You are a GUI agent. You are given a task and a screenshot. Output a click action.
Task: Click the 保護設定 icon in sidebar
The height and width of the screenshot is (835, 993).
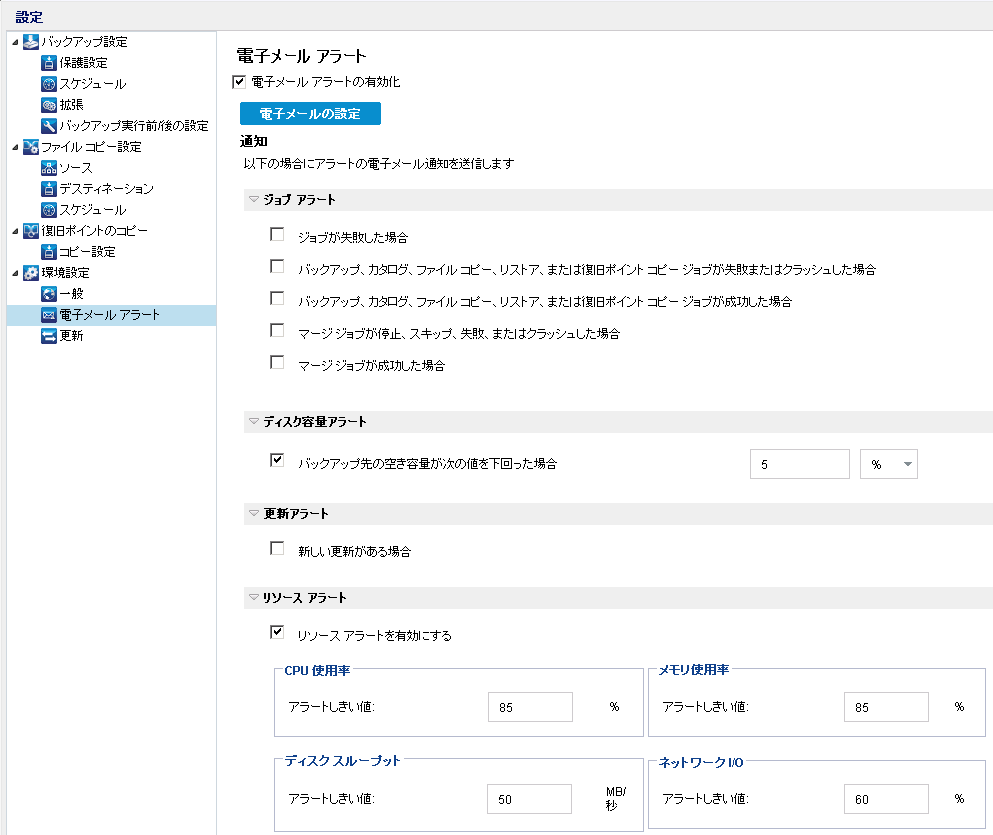[x=49, y=63]
